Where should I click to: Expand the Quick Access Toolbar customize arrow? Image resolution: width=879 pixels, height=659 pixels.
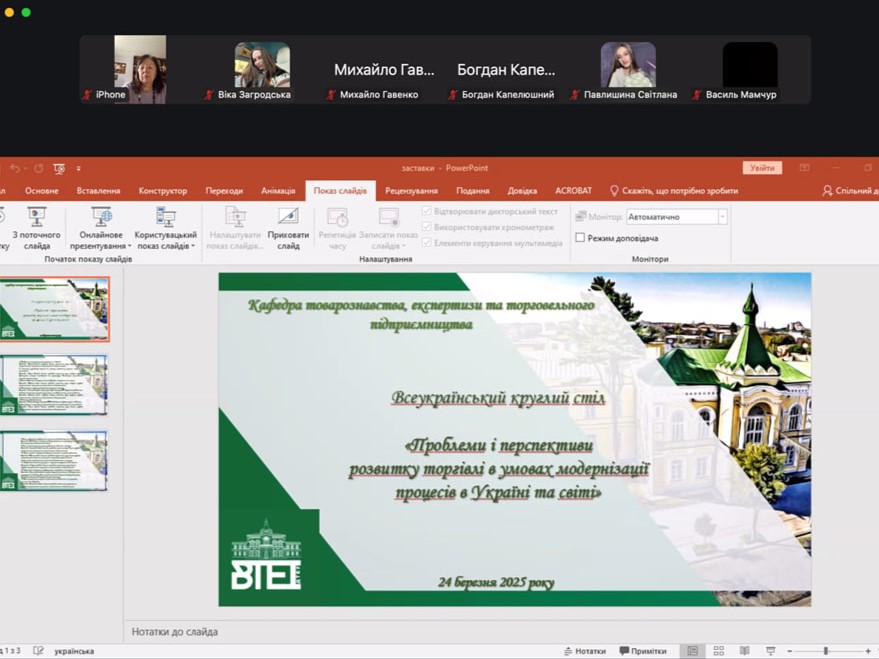[78, 168]
